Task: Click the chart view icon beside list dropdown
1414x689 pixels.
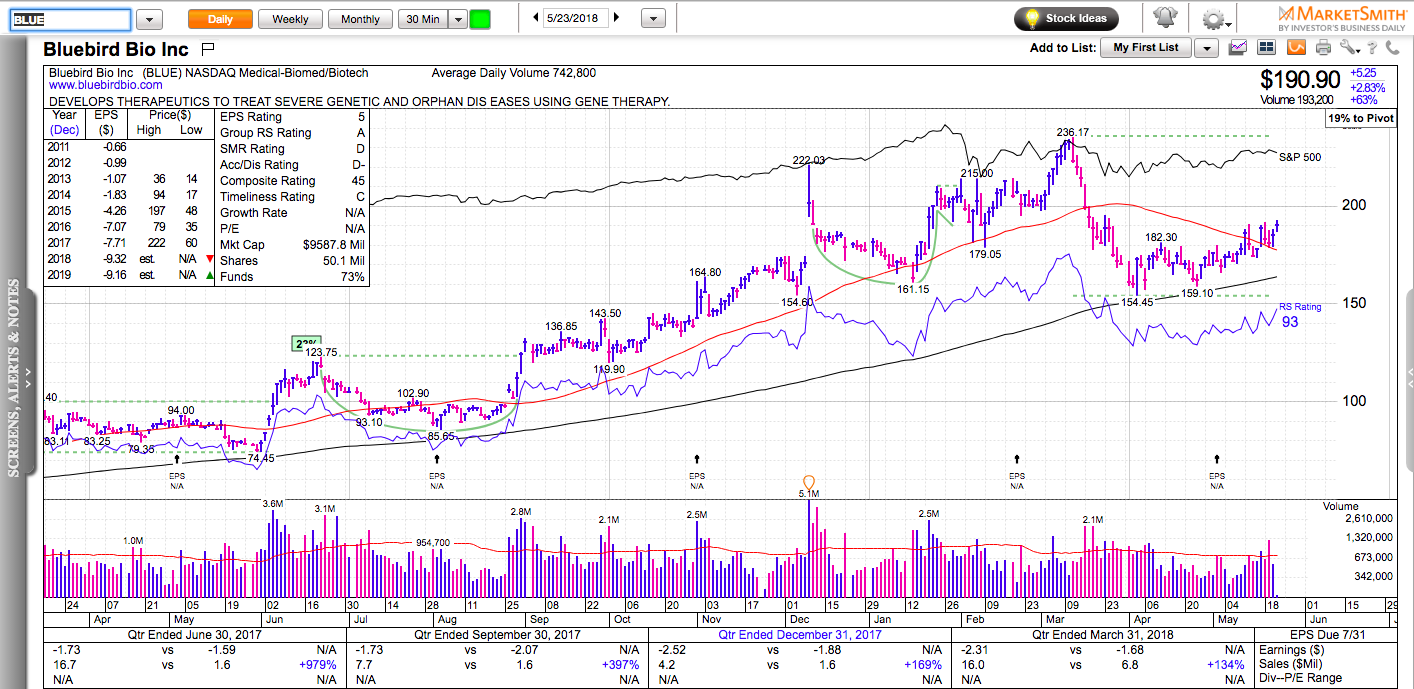Action: [x=1238, y=47]
